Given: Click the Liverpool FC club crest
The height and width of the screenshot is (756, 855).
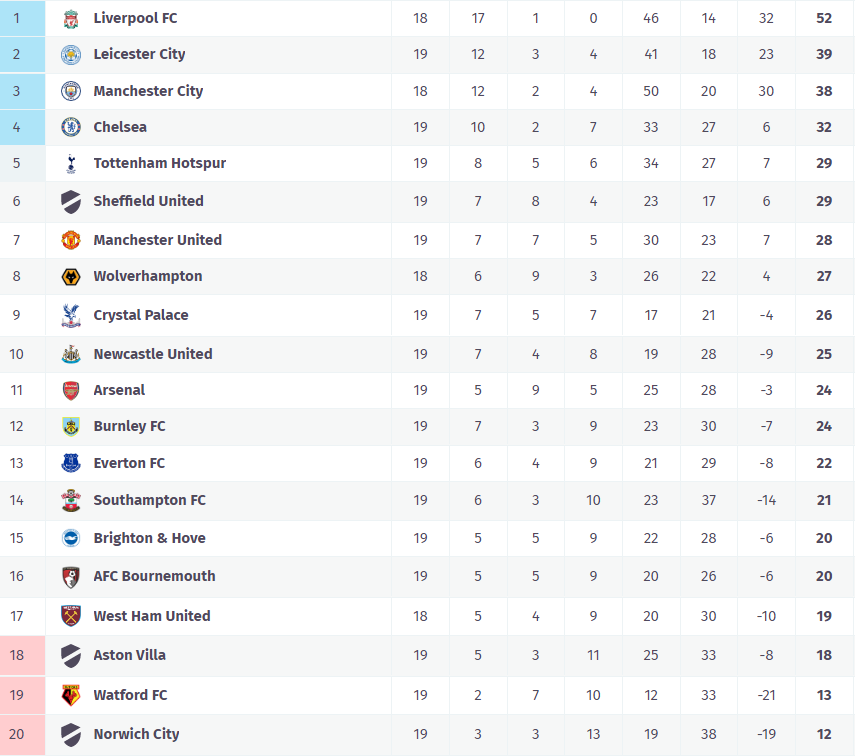Looking at the screenshot, I should click(x=71, y=18).
